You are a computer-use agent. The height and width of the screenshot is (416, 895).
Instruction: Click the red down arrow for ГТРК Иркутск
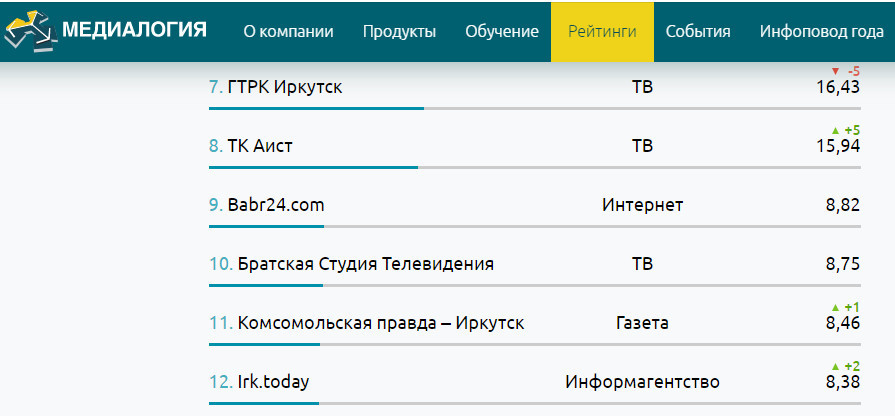coord(836,72)
